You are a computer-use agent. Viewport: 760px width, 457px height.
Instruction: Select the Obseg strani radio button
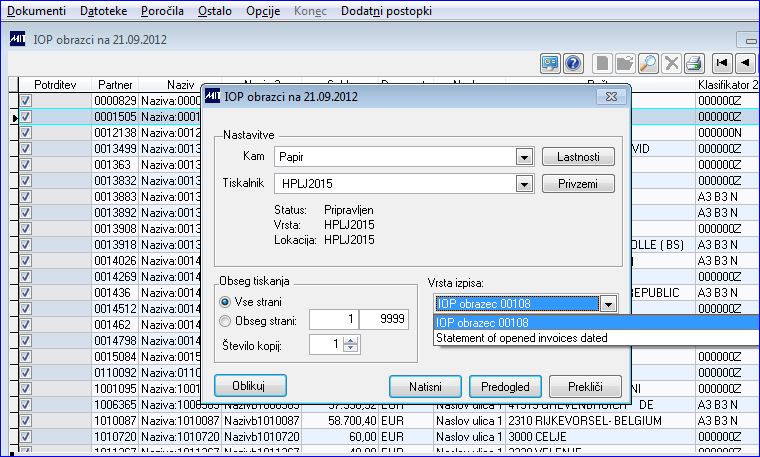224,321
